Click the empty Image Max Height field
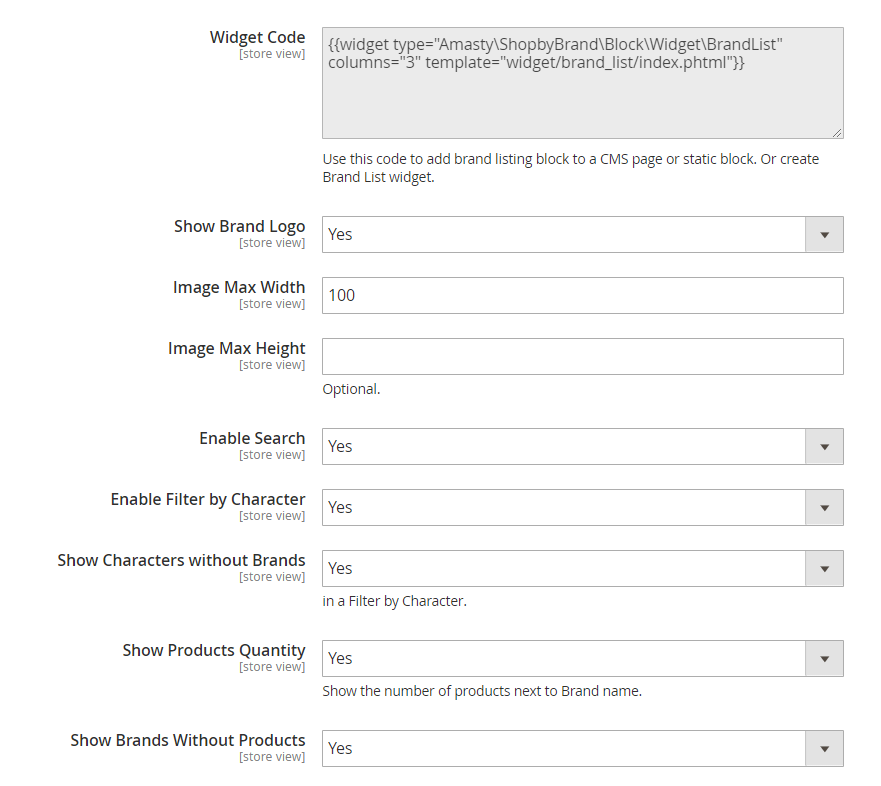 pos(583,356)
